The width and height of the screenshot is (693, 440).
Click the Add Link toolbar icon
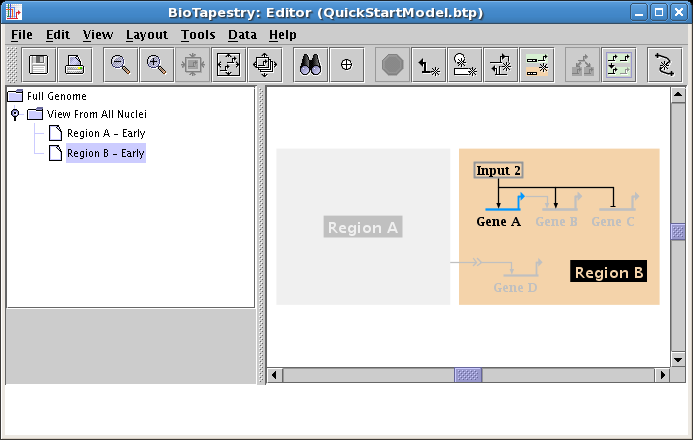click(430, 64)
